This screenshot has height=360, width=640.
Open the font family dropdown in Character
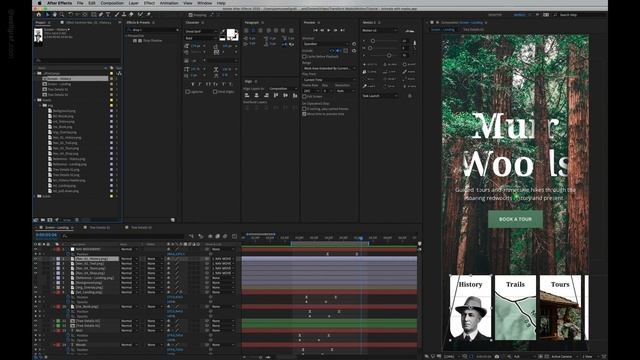point(202,31)
